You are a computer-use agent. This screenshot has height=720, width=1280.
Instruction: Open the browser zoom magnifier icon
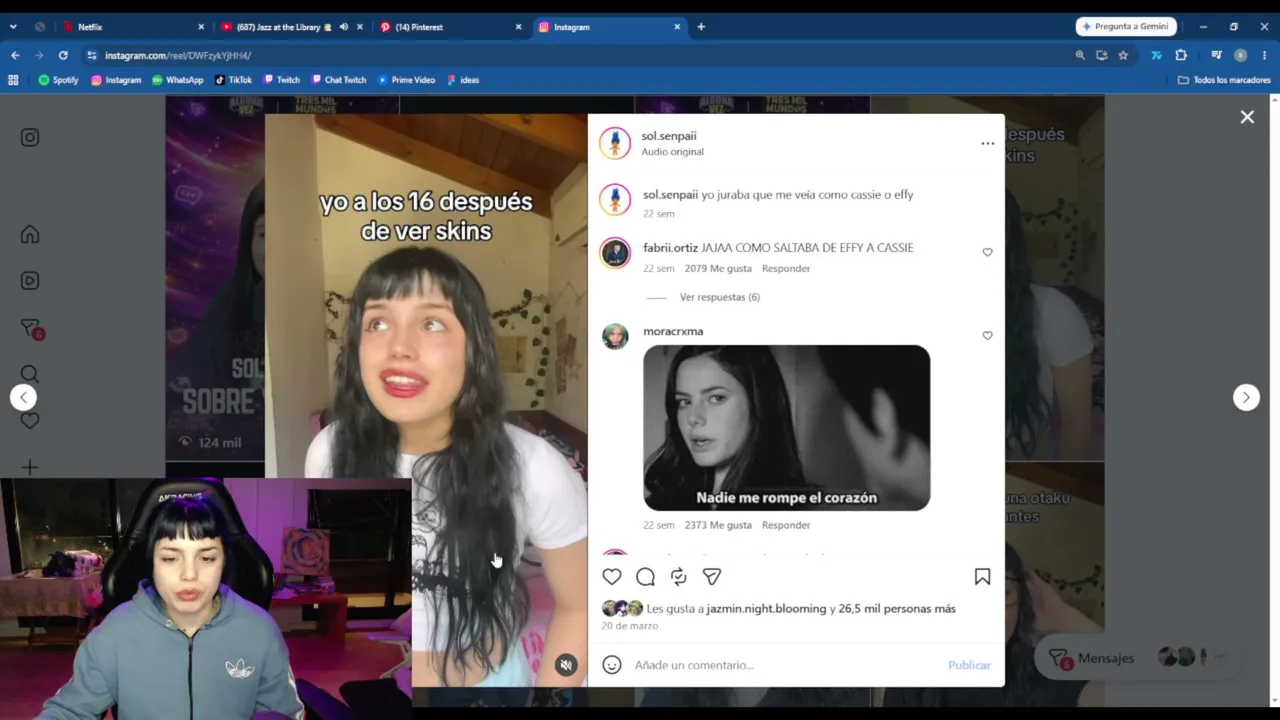pyautogui.click(x=1080, y=55)
